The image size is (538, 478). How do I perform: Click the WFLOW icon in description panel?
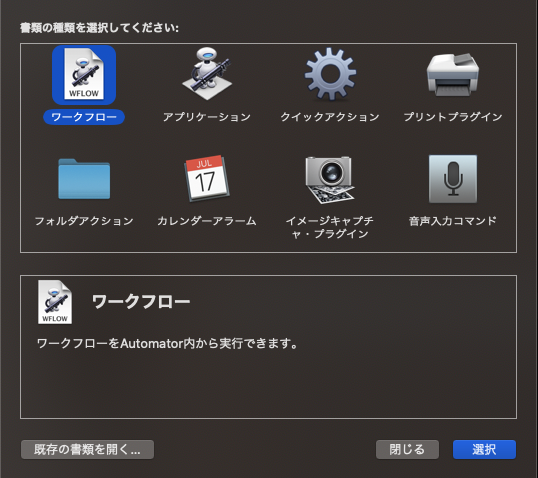pyautogui.click(x=55, y=302)
